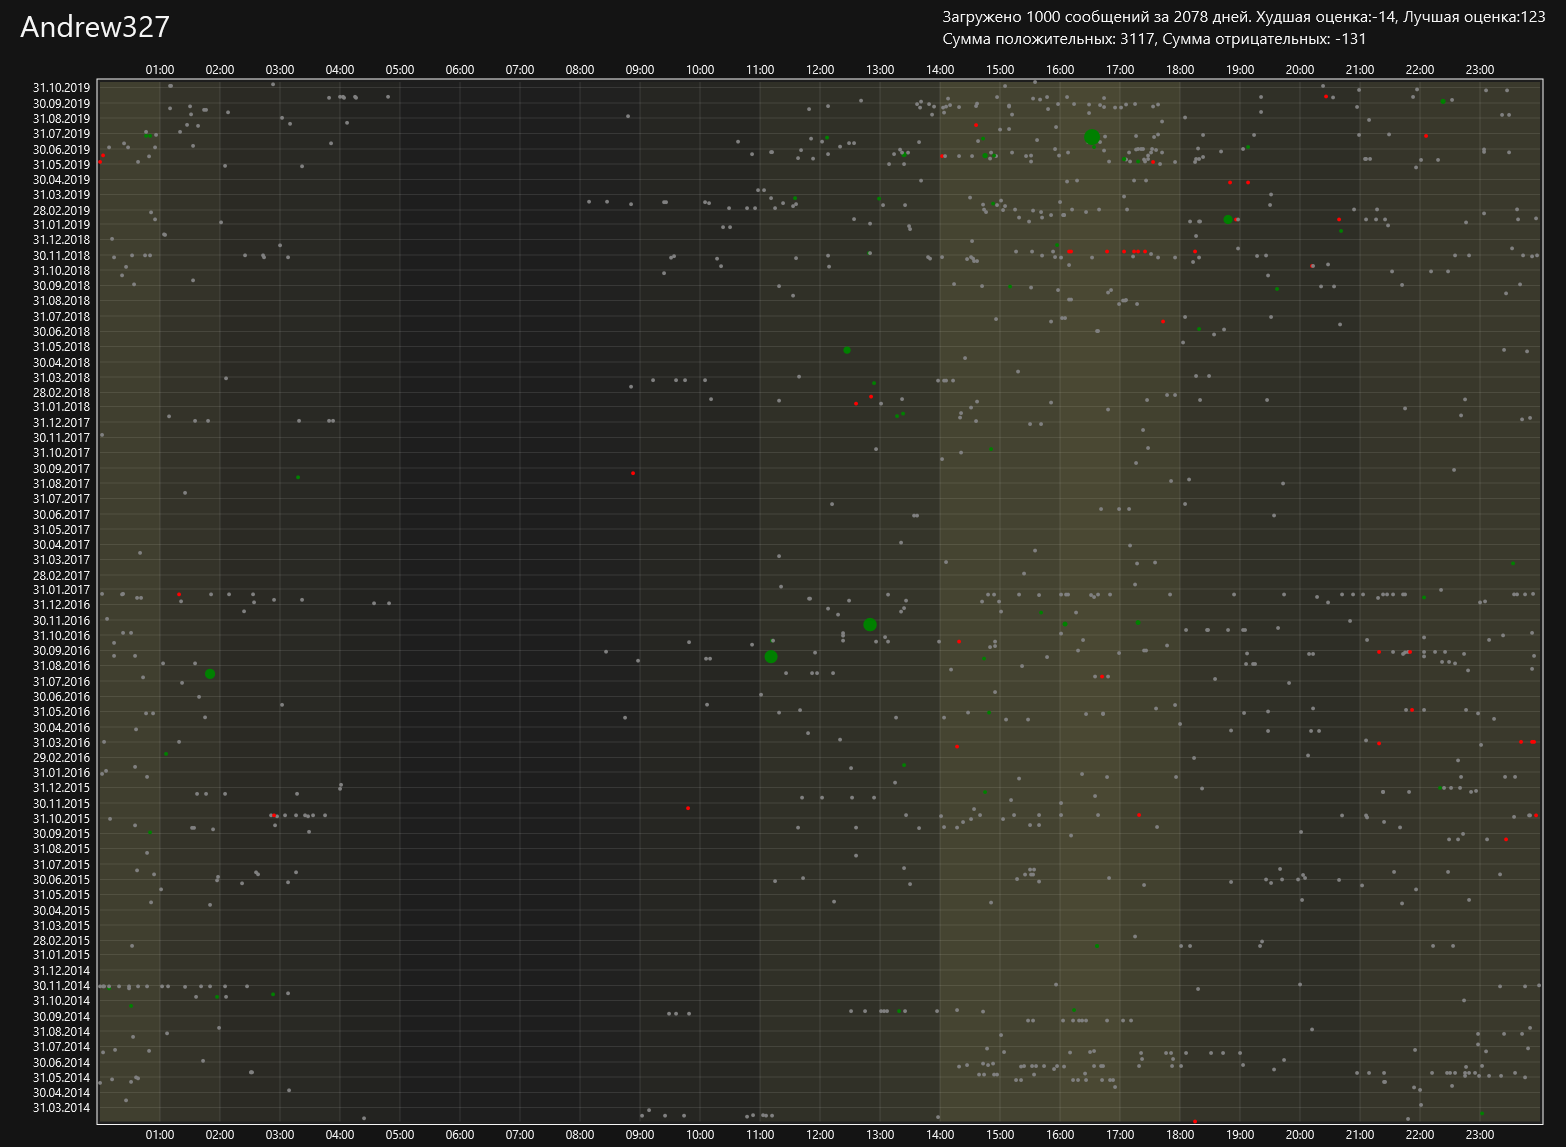Click the 30.06.2017 date label
This screenshot has height=1147, width=1566.
[x=61, y=515]
